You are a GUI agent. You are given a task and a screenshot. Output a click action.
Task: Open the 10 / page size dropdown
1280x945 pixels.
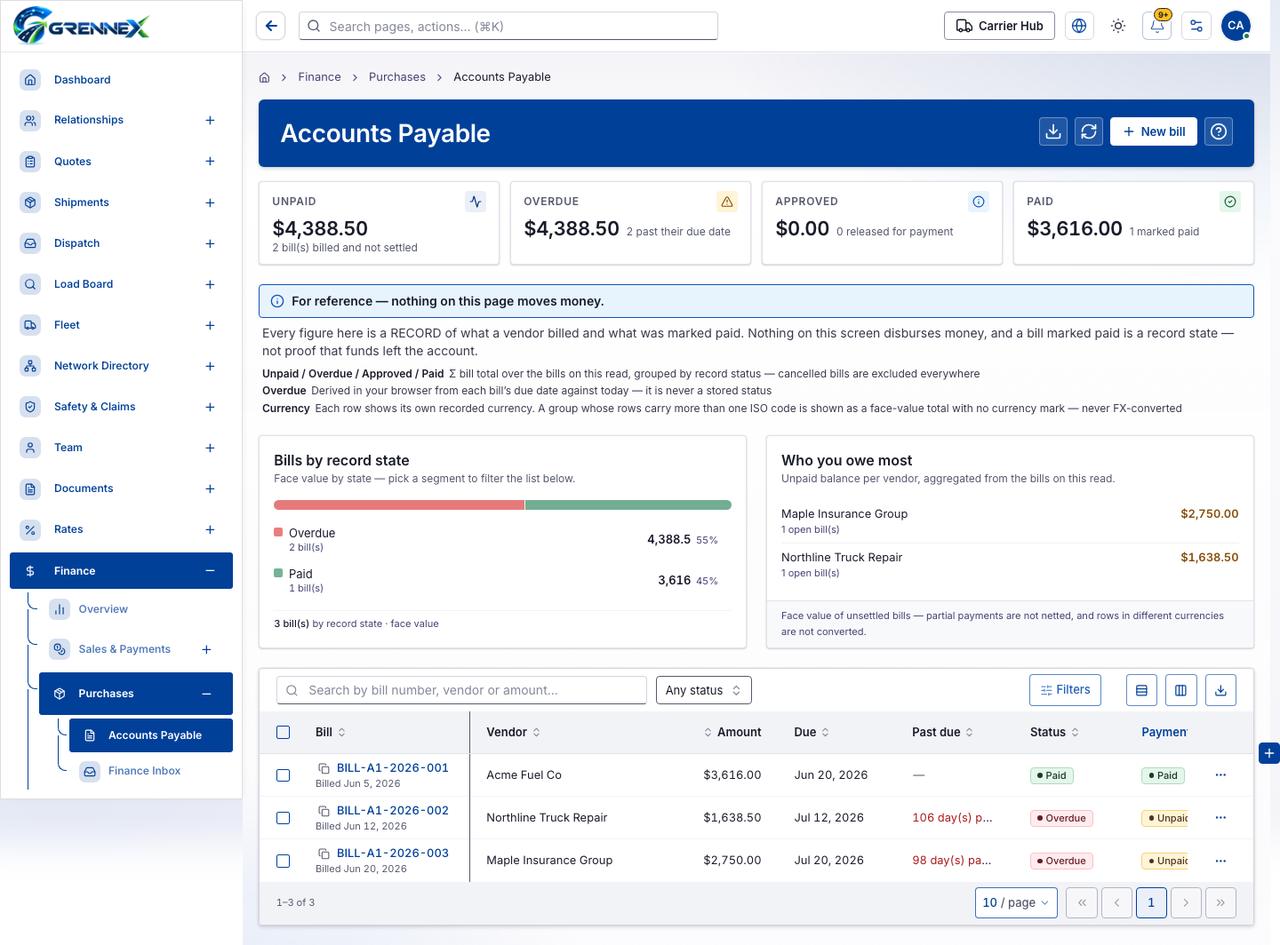[x=1016, y=902]
